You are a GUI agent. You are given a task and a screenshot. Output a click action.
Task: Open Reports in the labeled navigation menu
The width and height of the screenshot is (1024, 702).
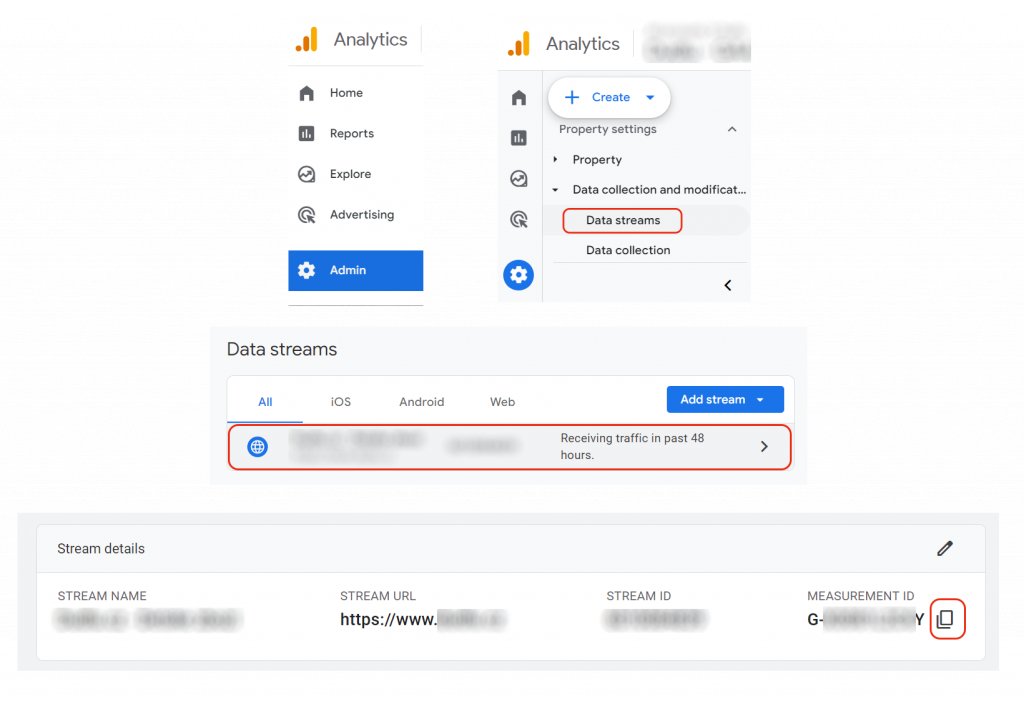tap(355, 133)
